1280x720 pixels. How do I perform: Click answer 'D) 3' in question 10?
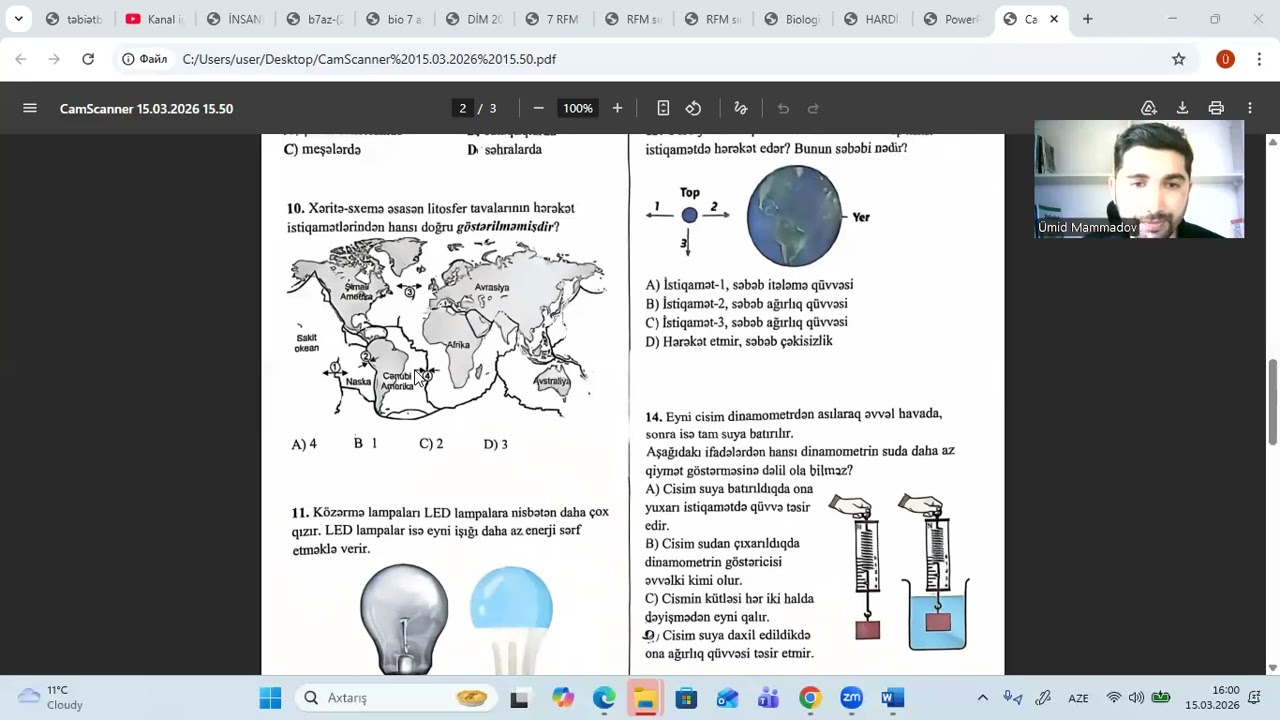click(x=495, y=444)
